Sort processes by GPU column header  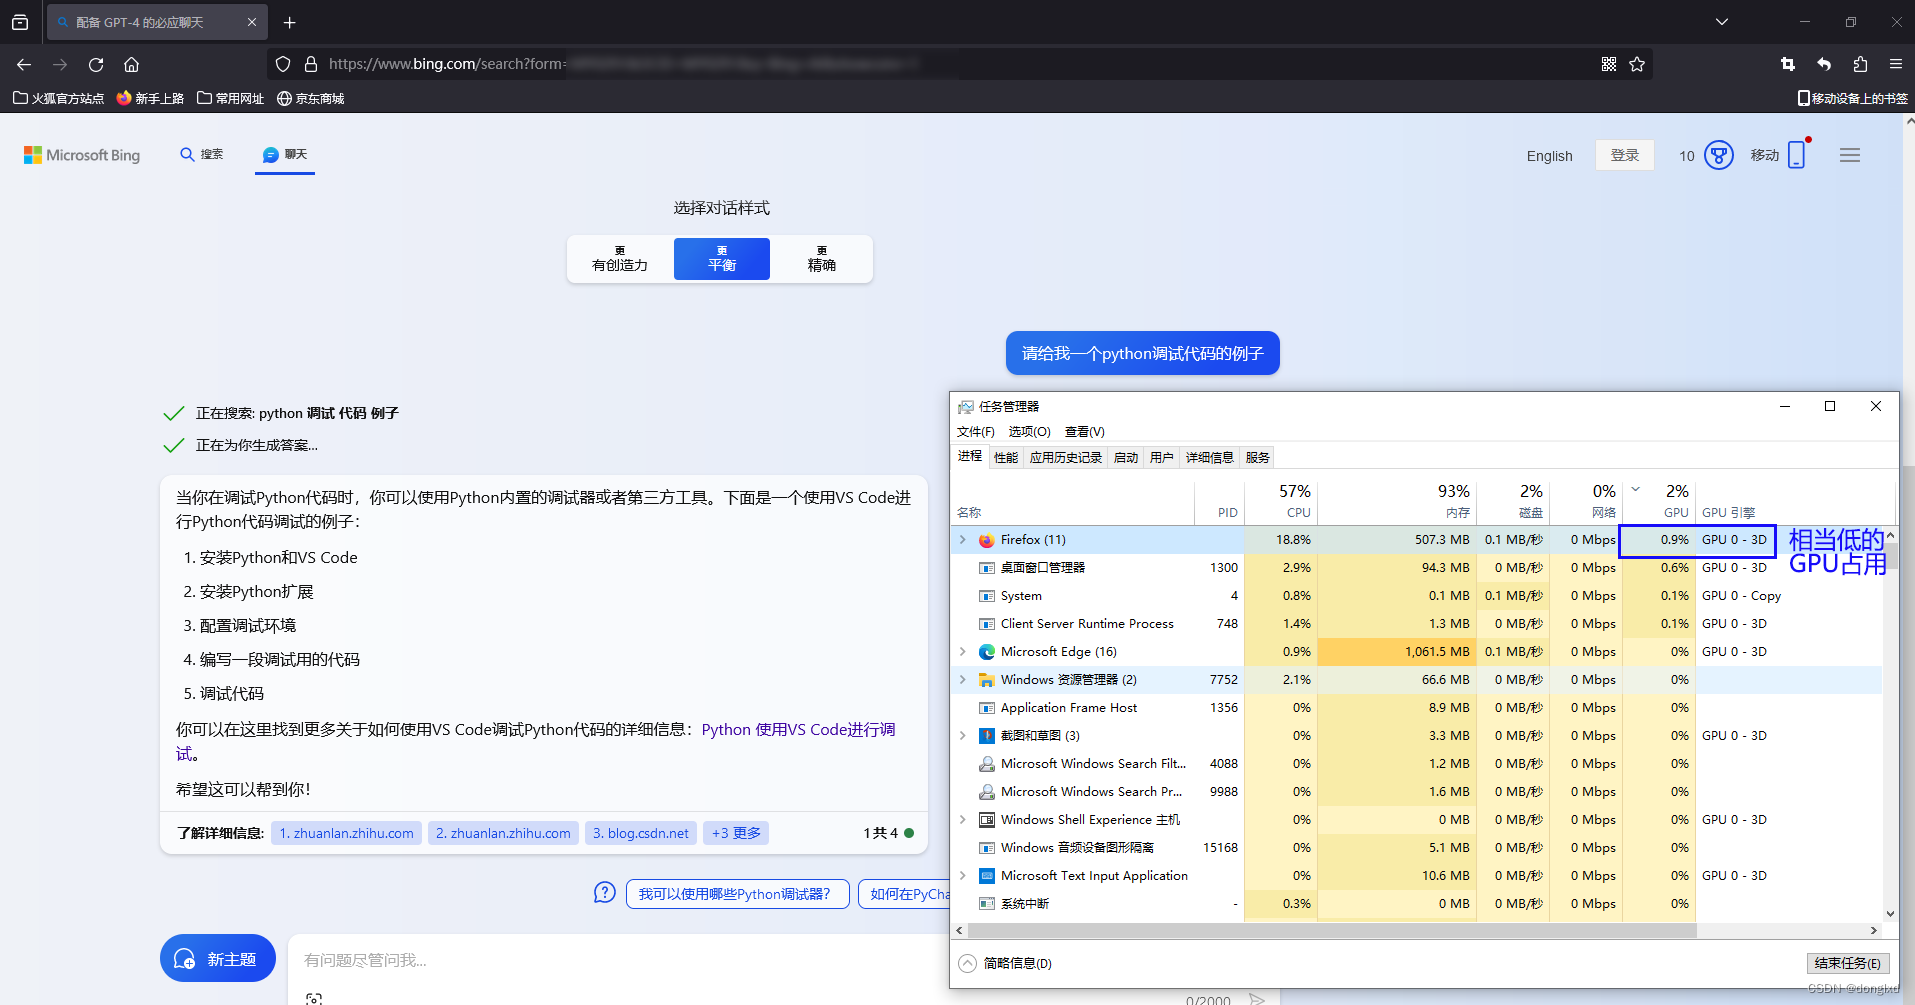[x=1660, y=500]
